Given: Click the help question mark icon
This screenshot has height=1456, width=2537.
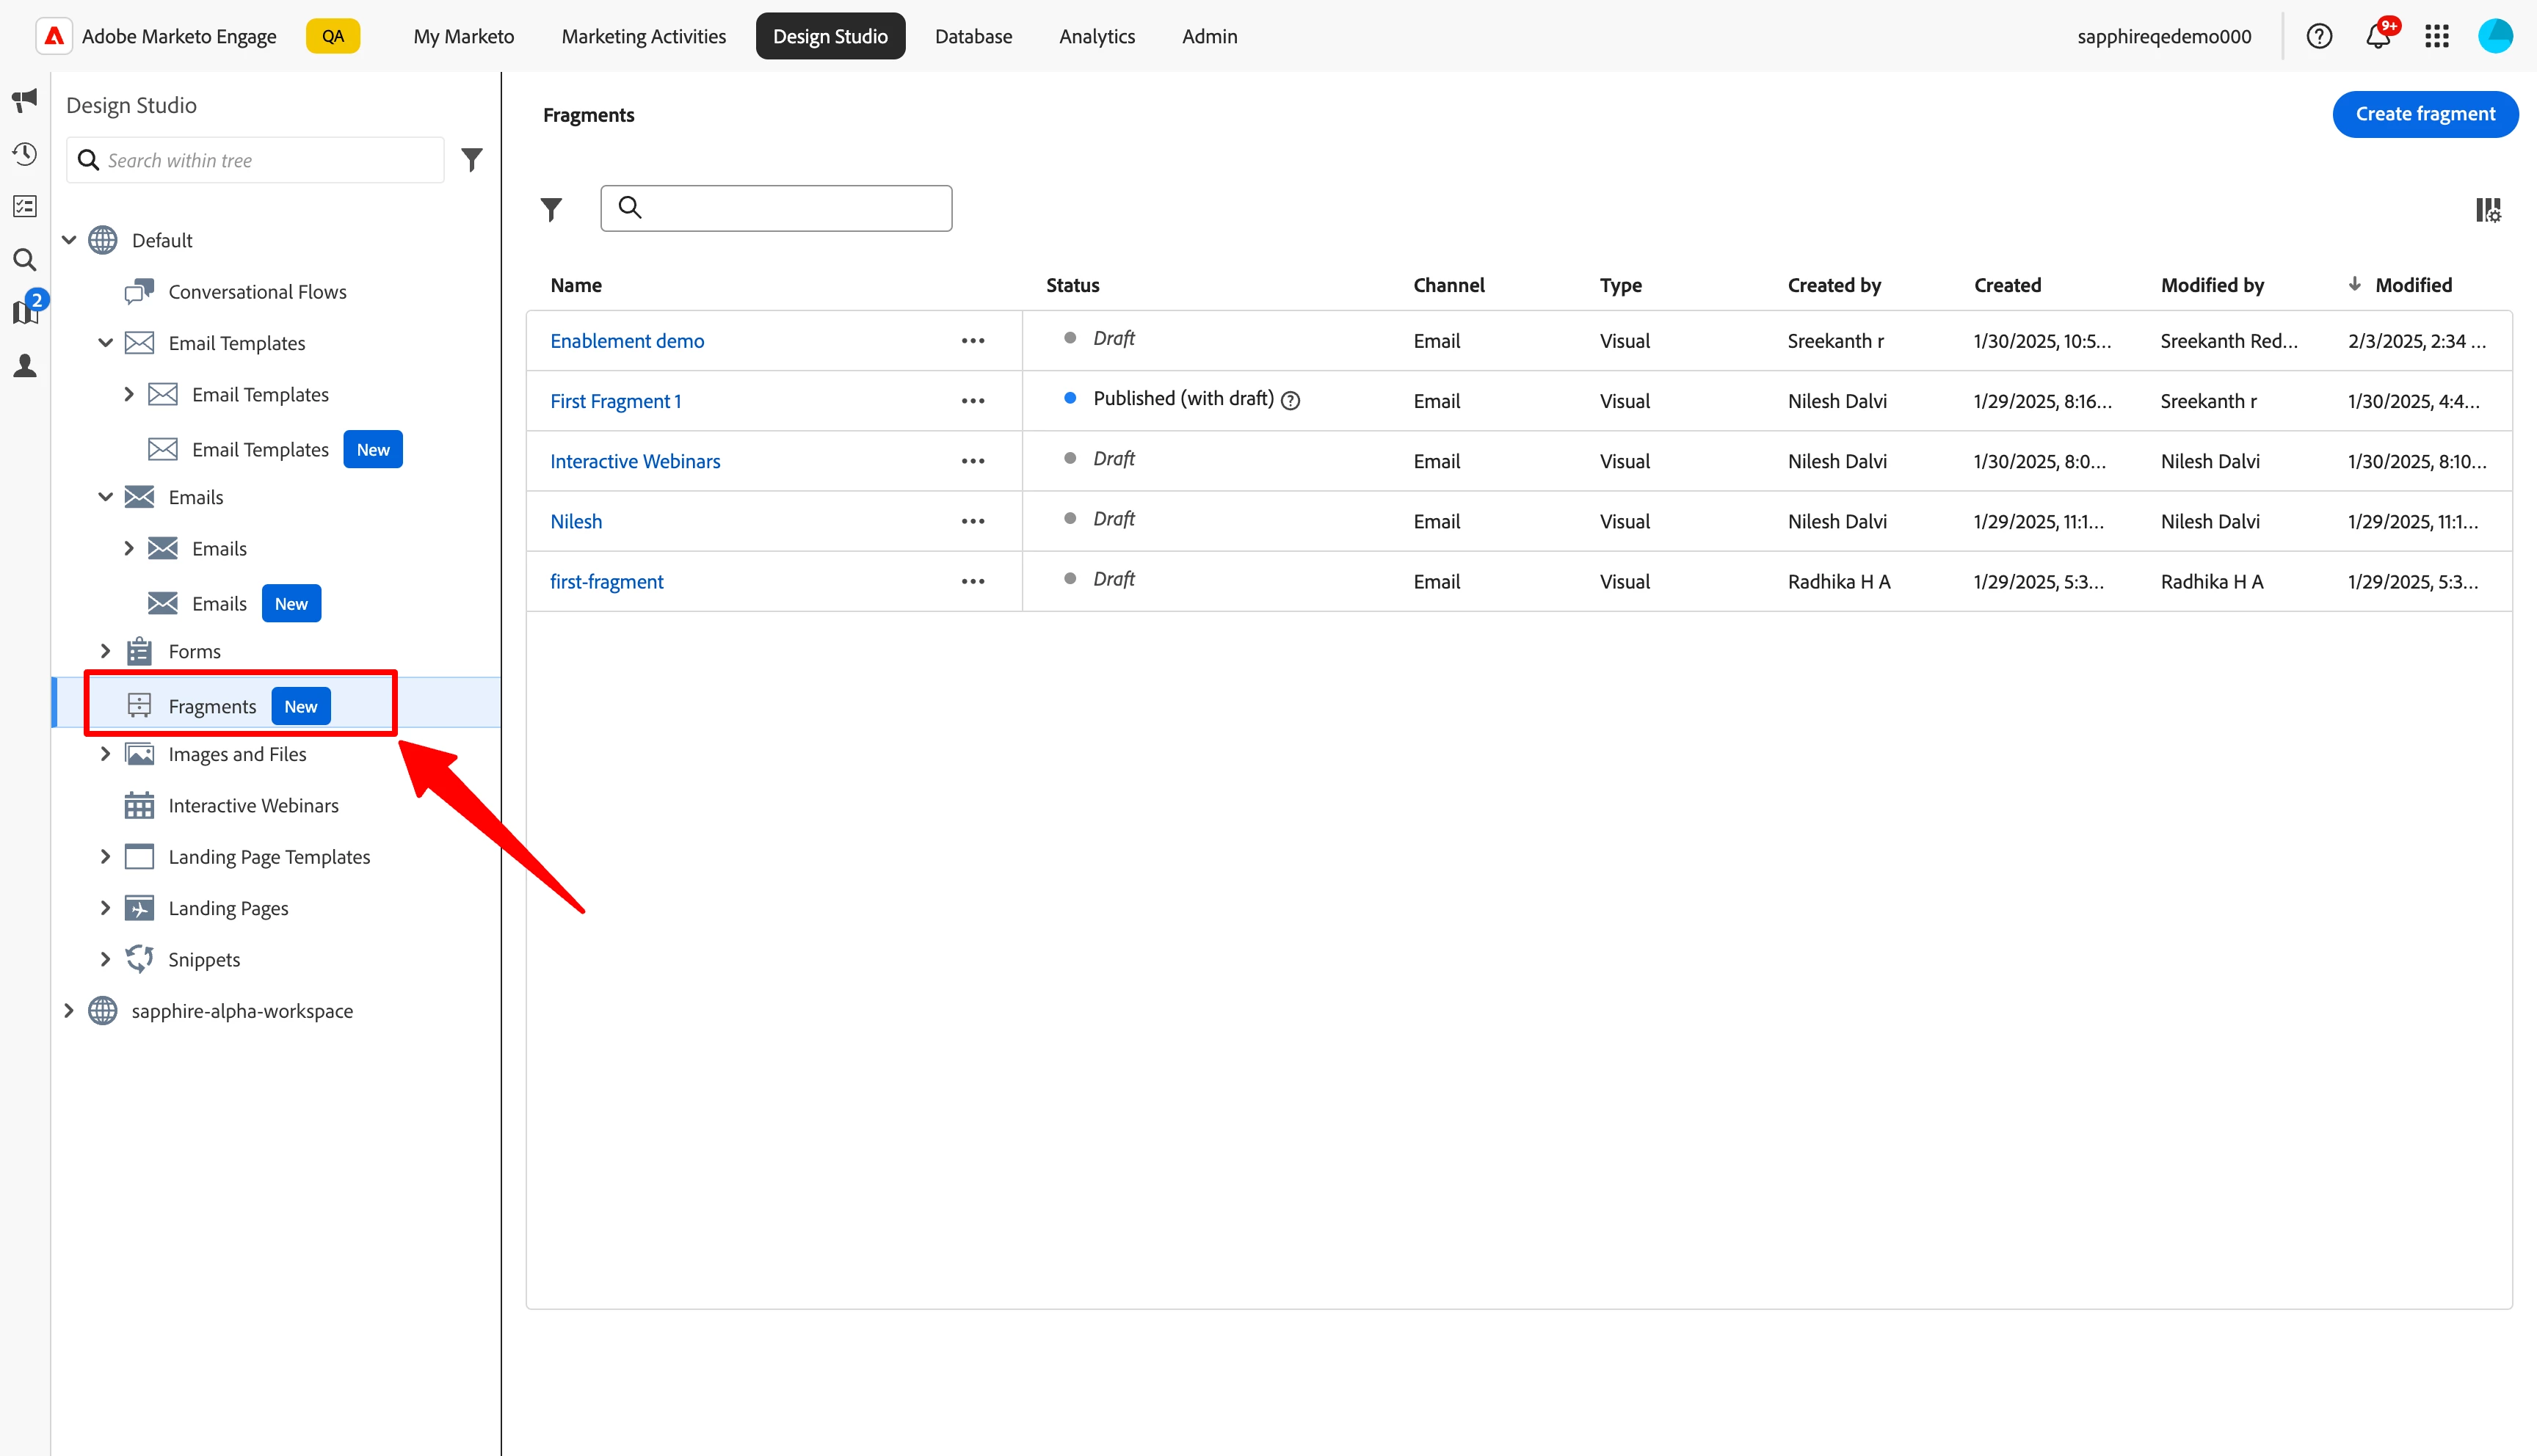Looking at the screenshot, I should (2319, 37).
